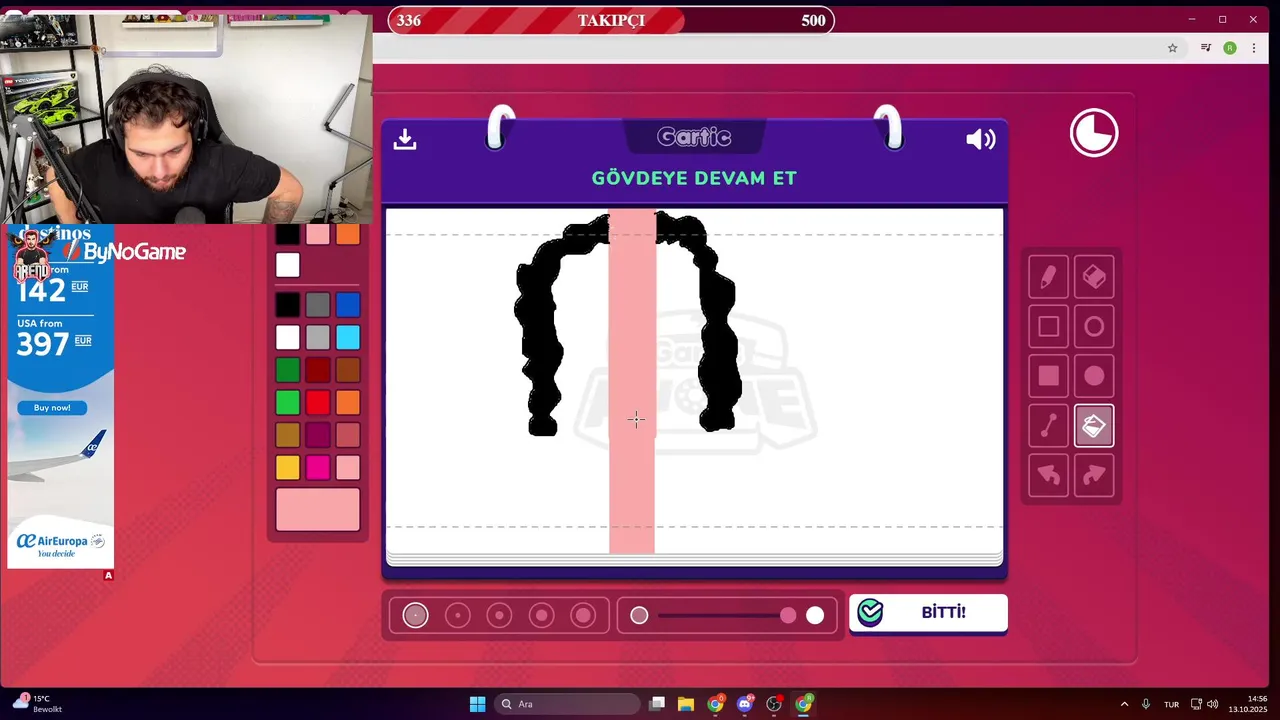Mute the Gartic game sound
The height and width of the screenshot is (720, 1280).
[980, 139]
